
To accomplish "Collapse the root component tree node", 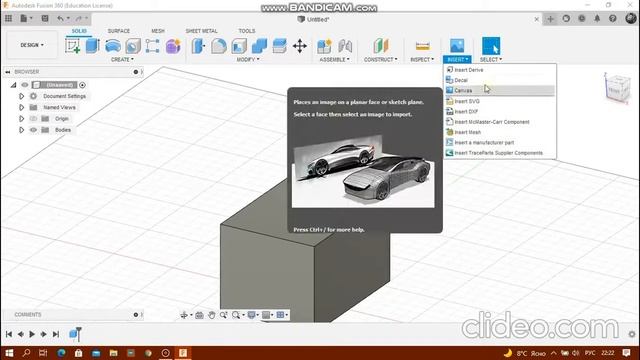I will (13, 85).
